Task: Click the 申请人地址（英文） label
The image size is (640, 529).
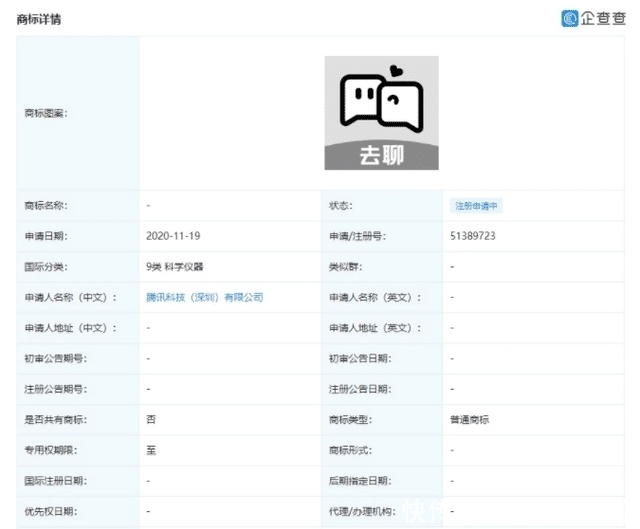Action: coord(375,328)
